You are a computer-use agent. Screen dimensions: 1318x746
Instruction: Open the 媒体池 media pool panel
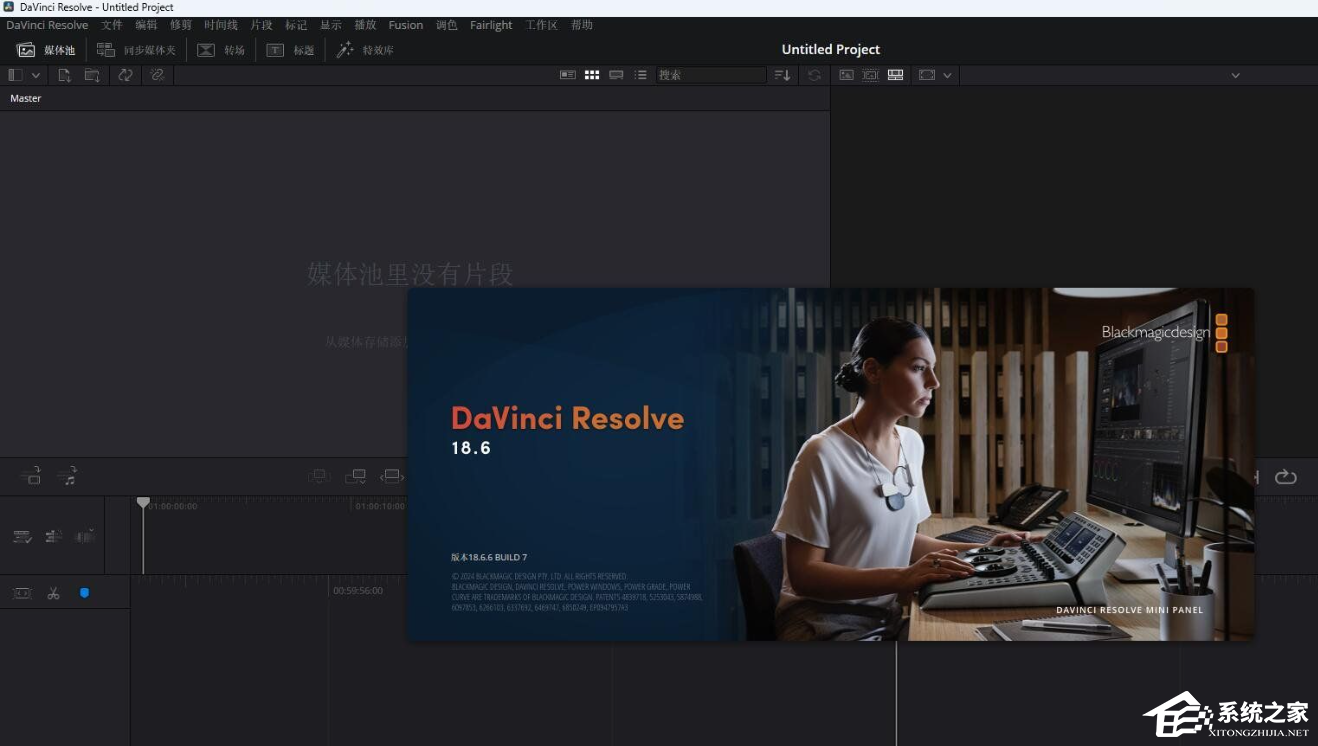pyautogui.click(x=47, y=50)
